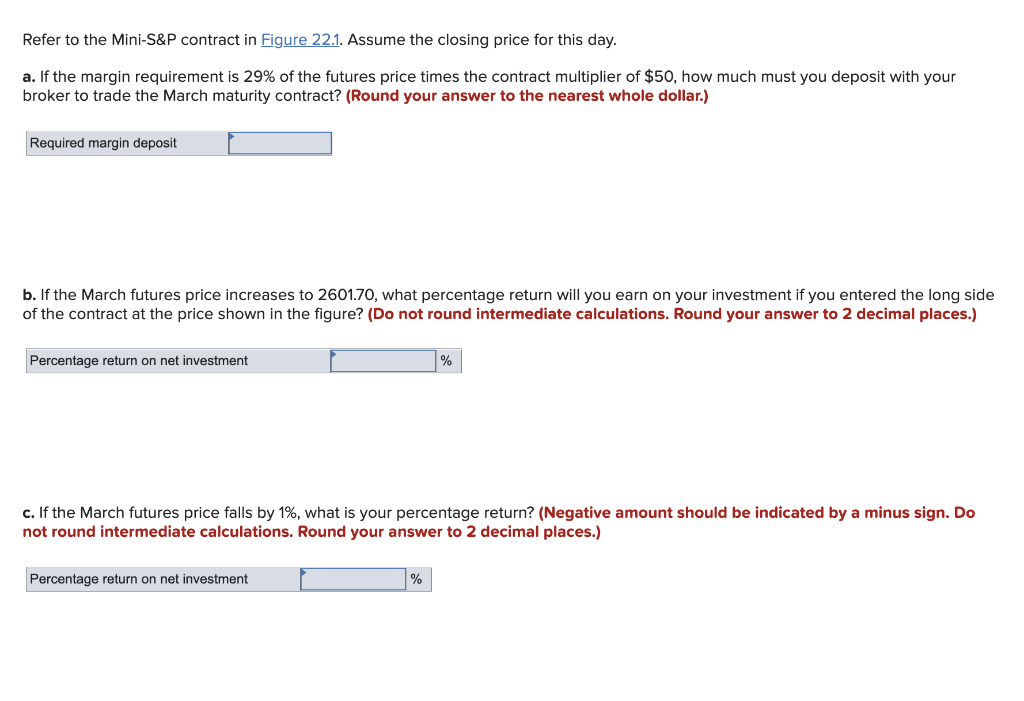Click the red rounding instruction in part a
The image size is (1024, 701).
point(527,95)
